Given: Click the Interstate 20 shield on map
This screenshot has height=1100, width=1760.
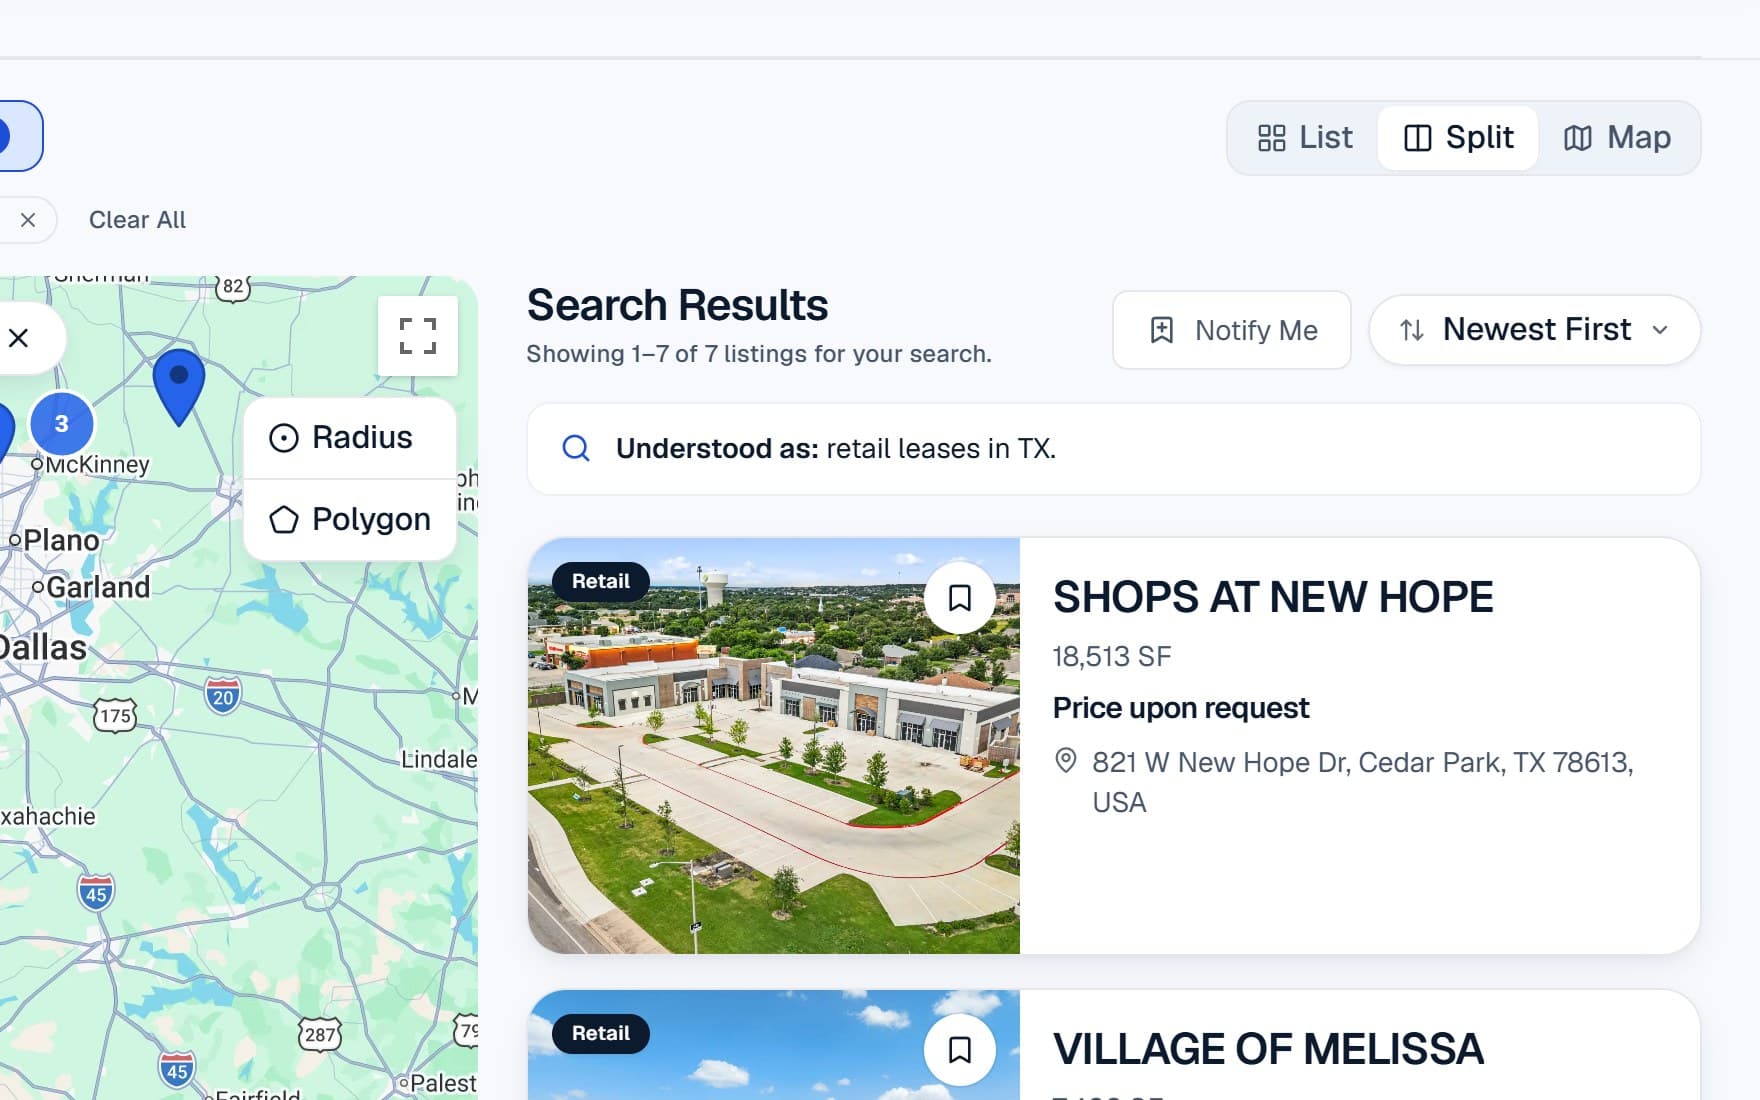Looking at the screenshot, I should (x=223, y=696).
